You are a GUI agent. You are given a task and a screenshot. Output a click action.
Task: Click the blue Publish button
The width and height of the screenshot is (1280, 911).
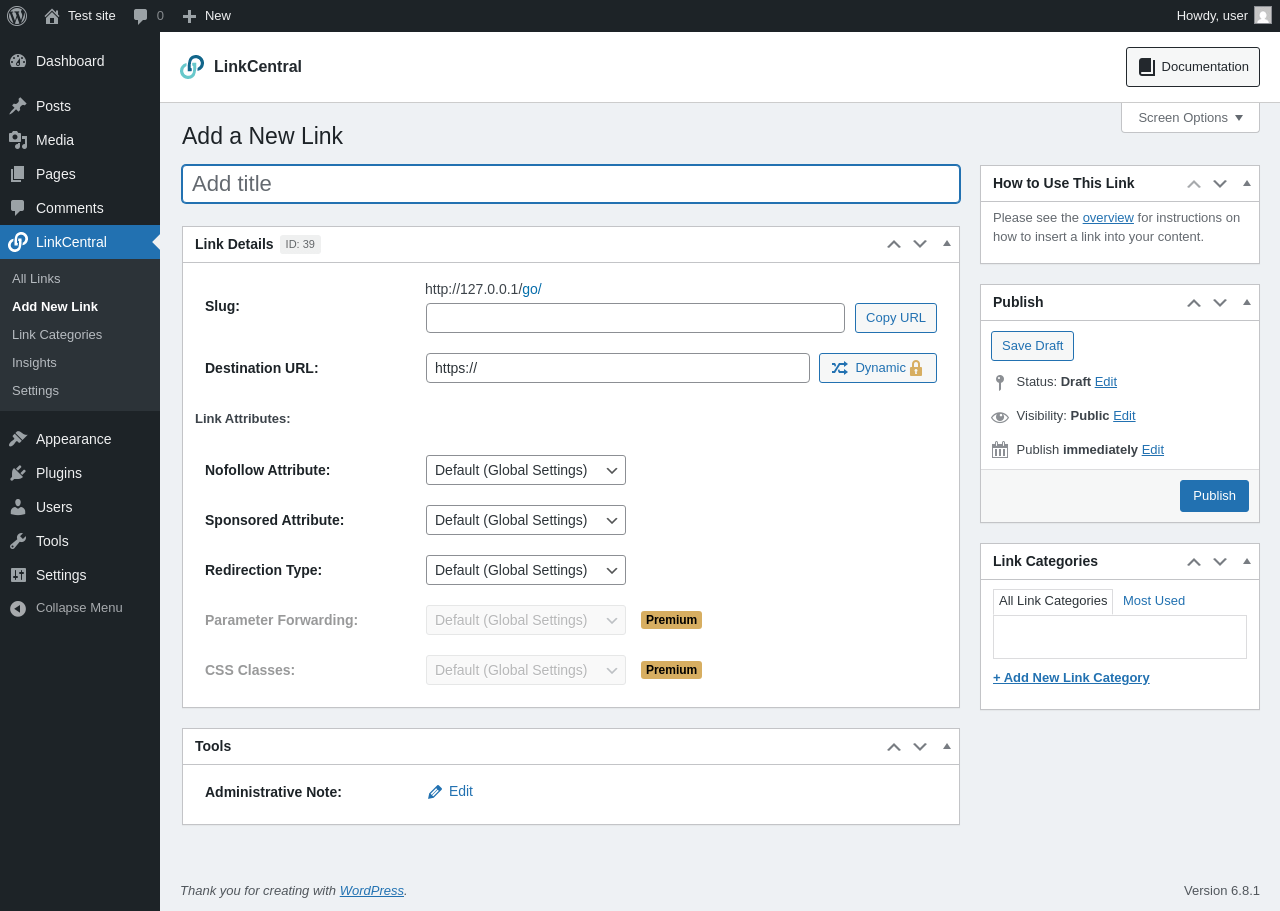click(x=1214, y=496)
